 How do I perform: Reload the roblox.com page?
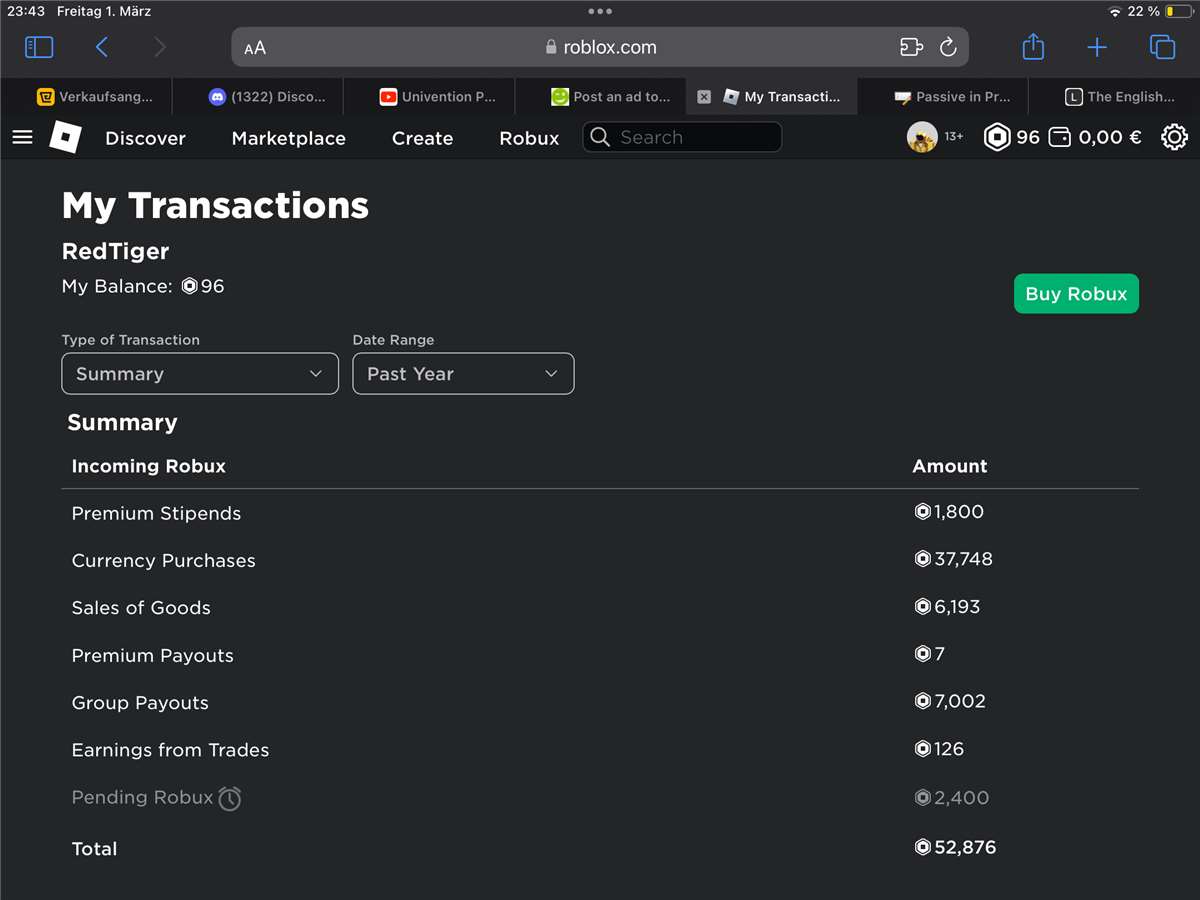click(x=948, y=47)
